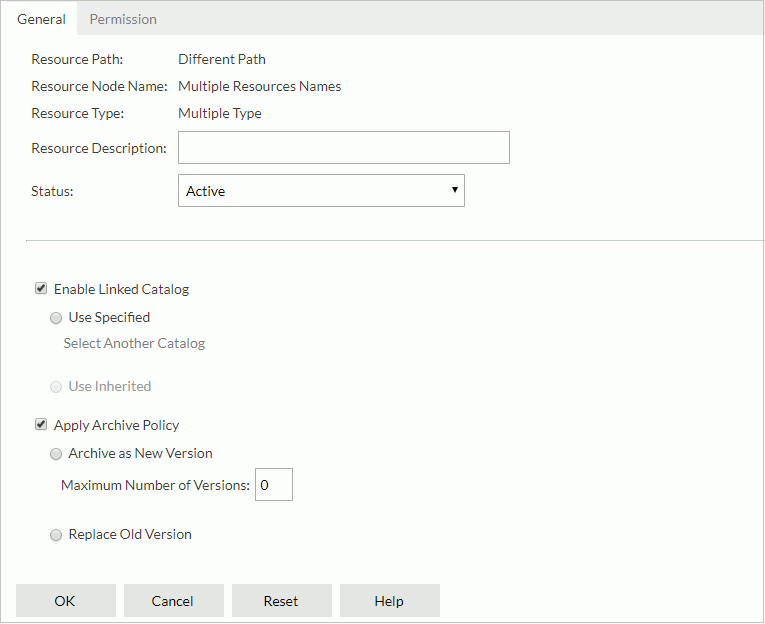This screenshot has width=765, height=624.
Task: Click the Maximum Number of Versions label
Action: pos(155,485)
